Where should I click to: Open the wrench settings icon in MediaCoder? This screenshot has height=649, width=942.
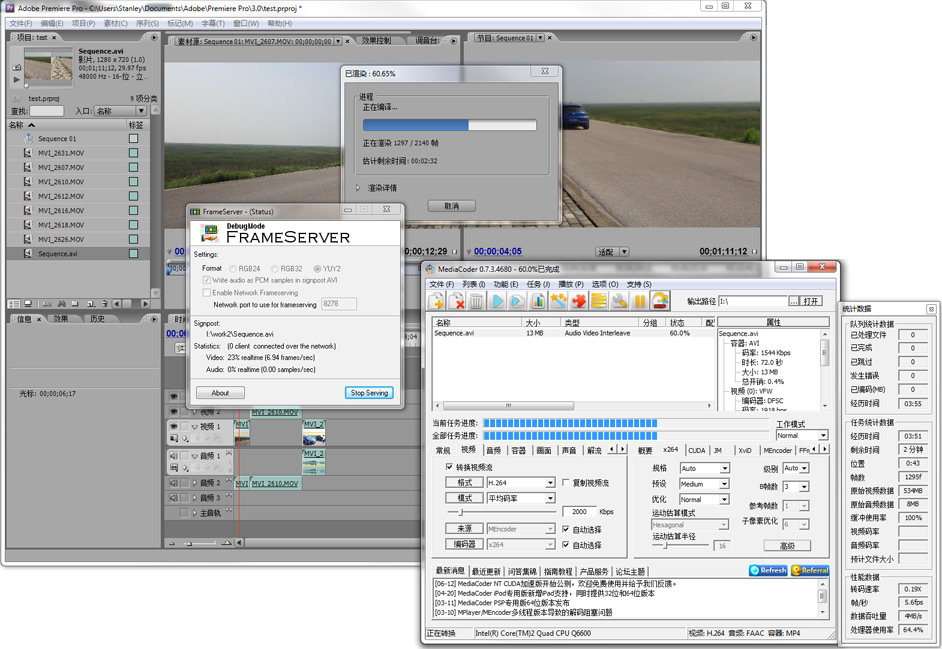(x=619, y=300)
